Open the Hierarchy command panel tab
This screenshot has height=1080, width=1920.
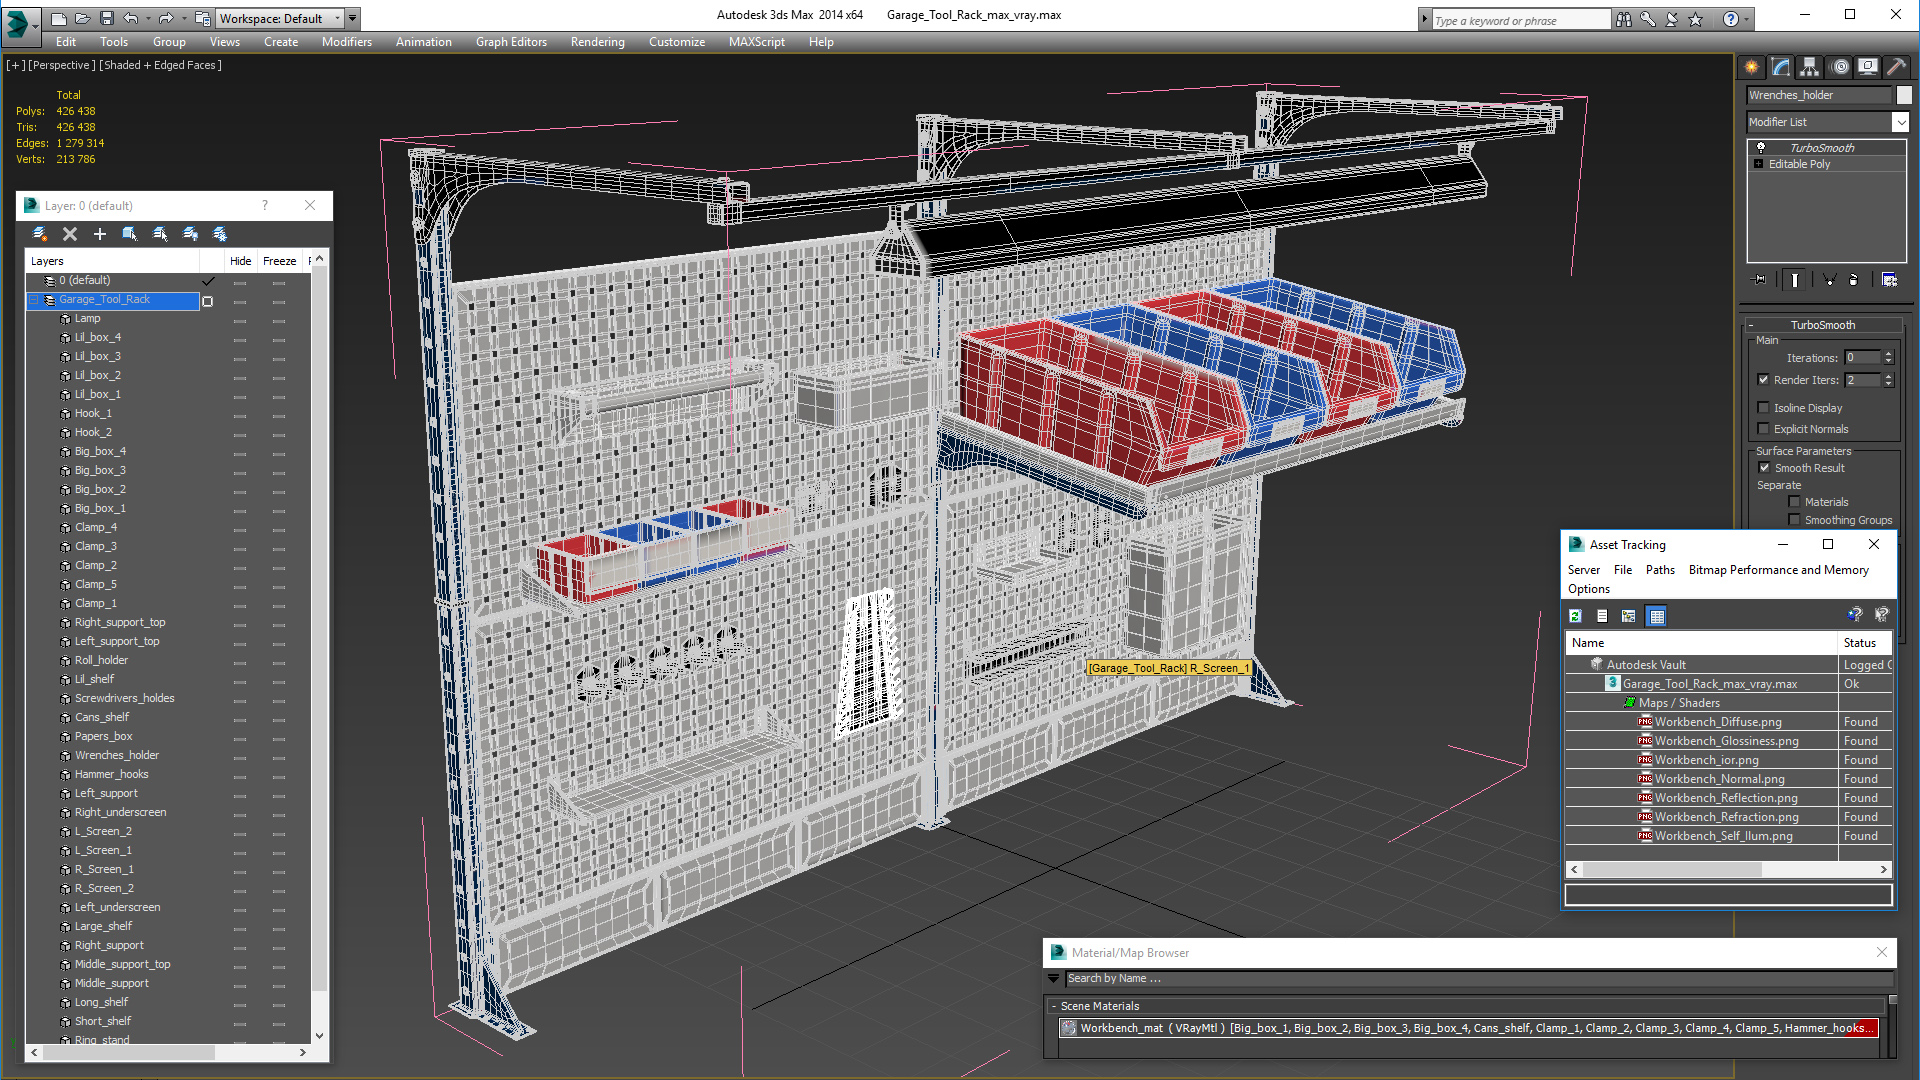click(x=1810, y=67)
